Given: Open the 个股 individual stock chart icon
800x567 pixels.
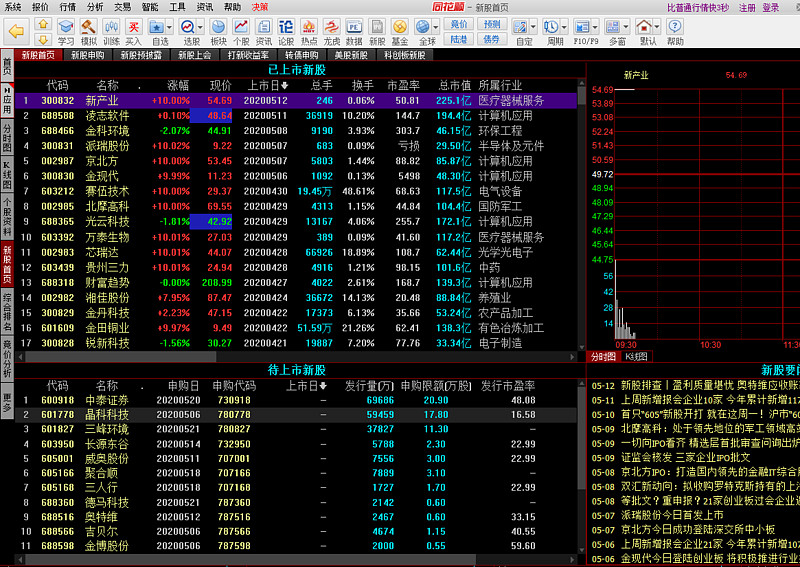Looking at the screenshot, I should (241, 32).
